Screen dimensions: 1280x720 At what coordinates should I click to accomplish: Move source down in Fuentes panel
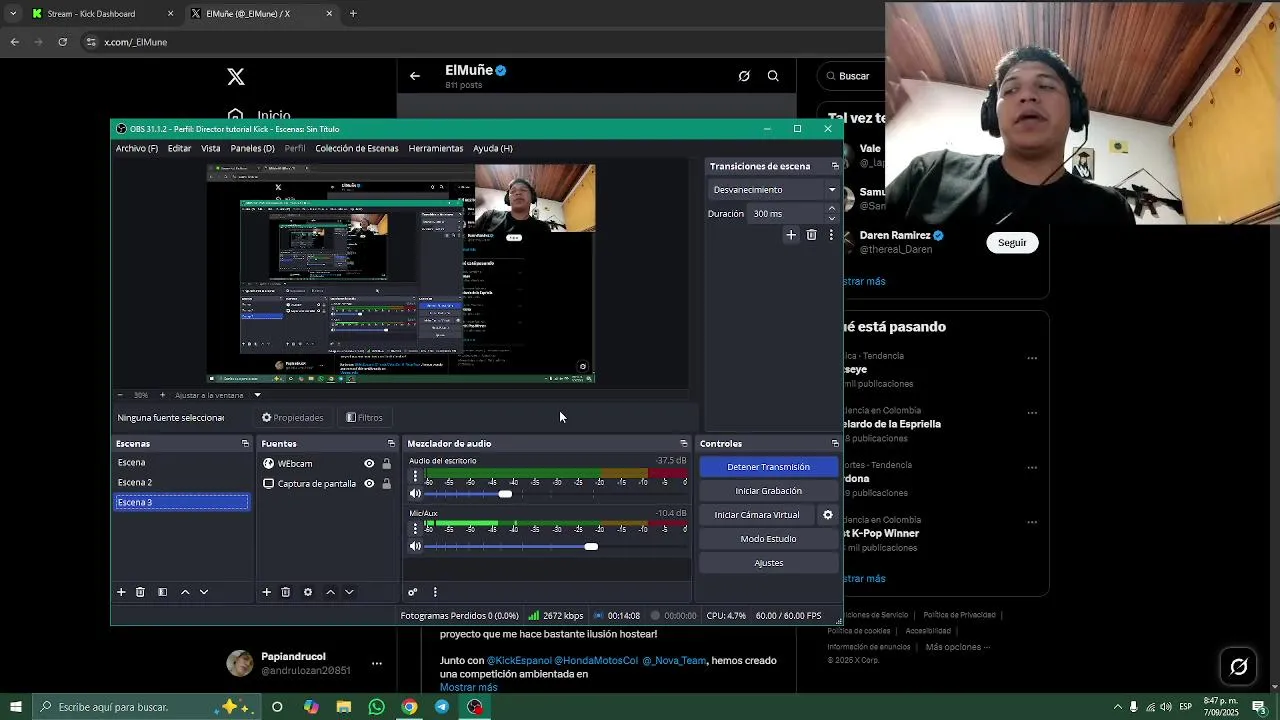coord(349,592)
